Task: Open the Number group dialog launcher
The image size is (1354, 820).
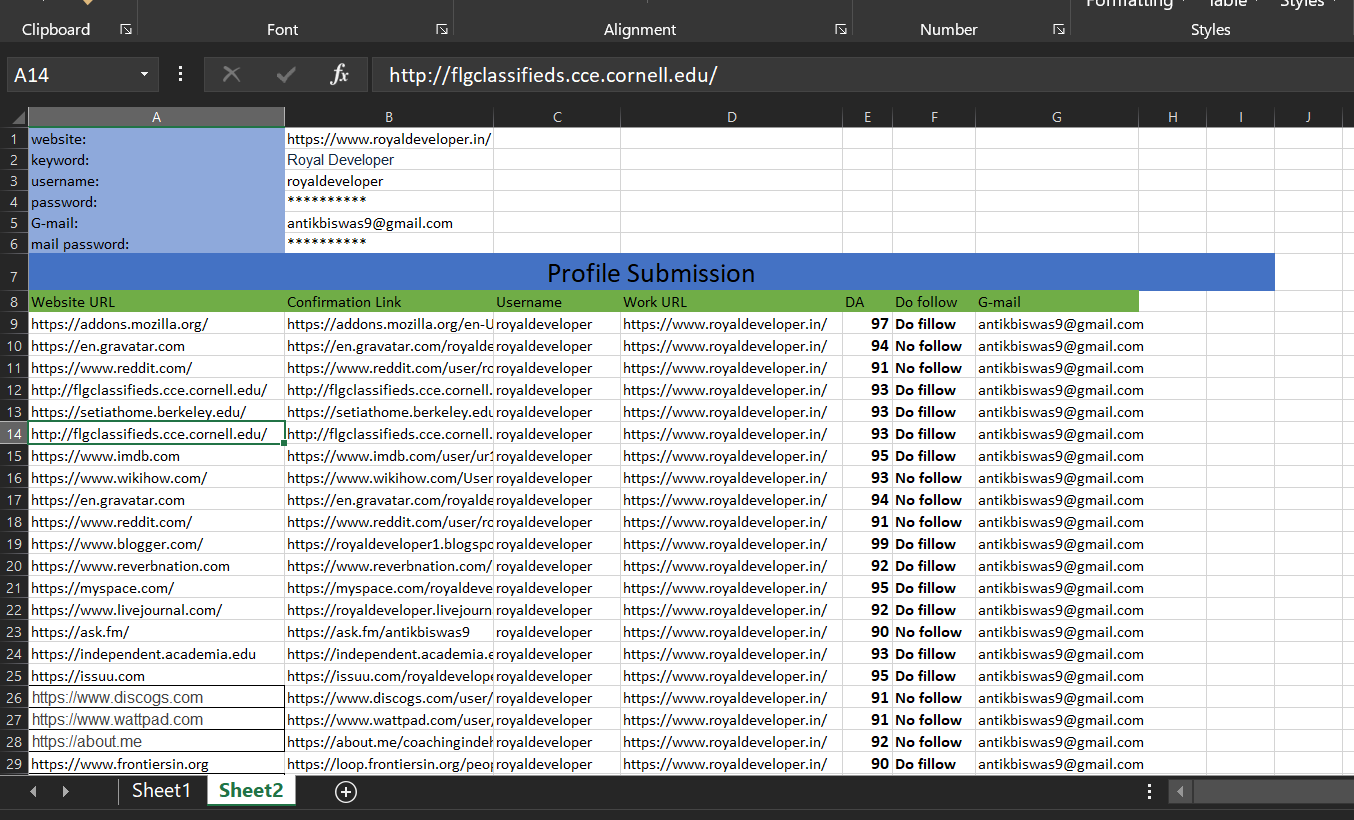Action: pos(1058,29)
